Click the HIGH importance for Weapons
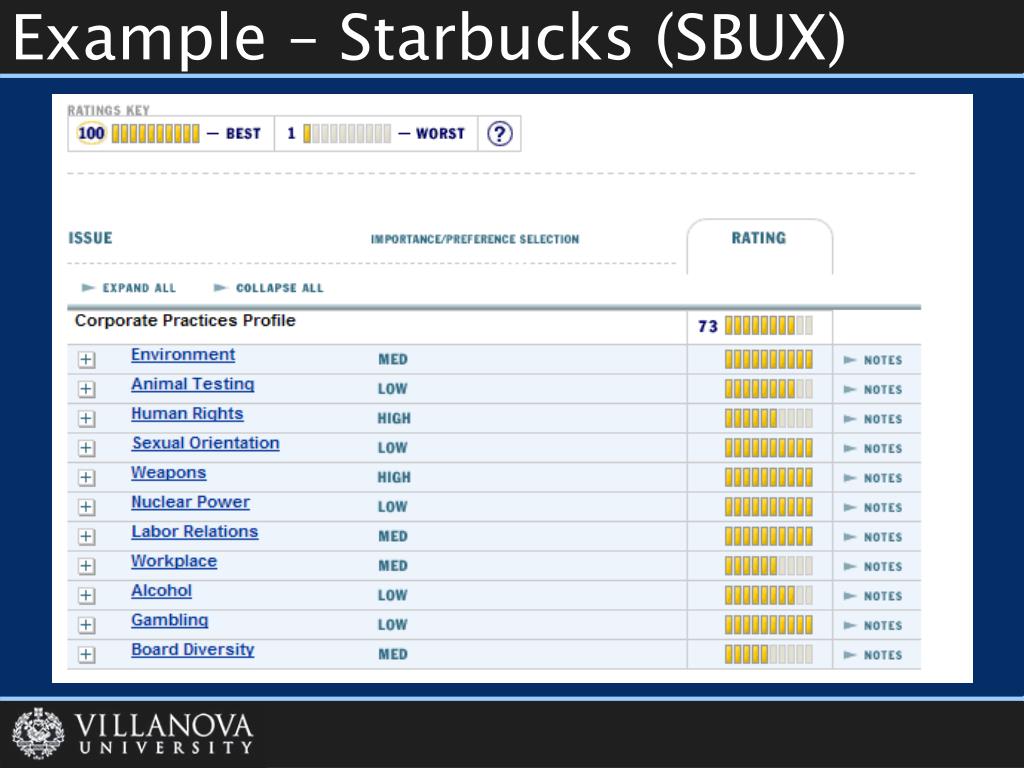This screenshot has height=768, width=1024. [394, 477]
